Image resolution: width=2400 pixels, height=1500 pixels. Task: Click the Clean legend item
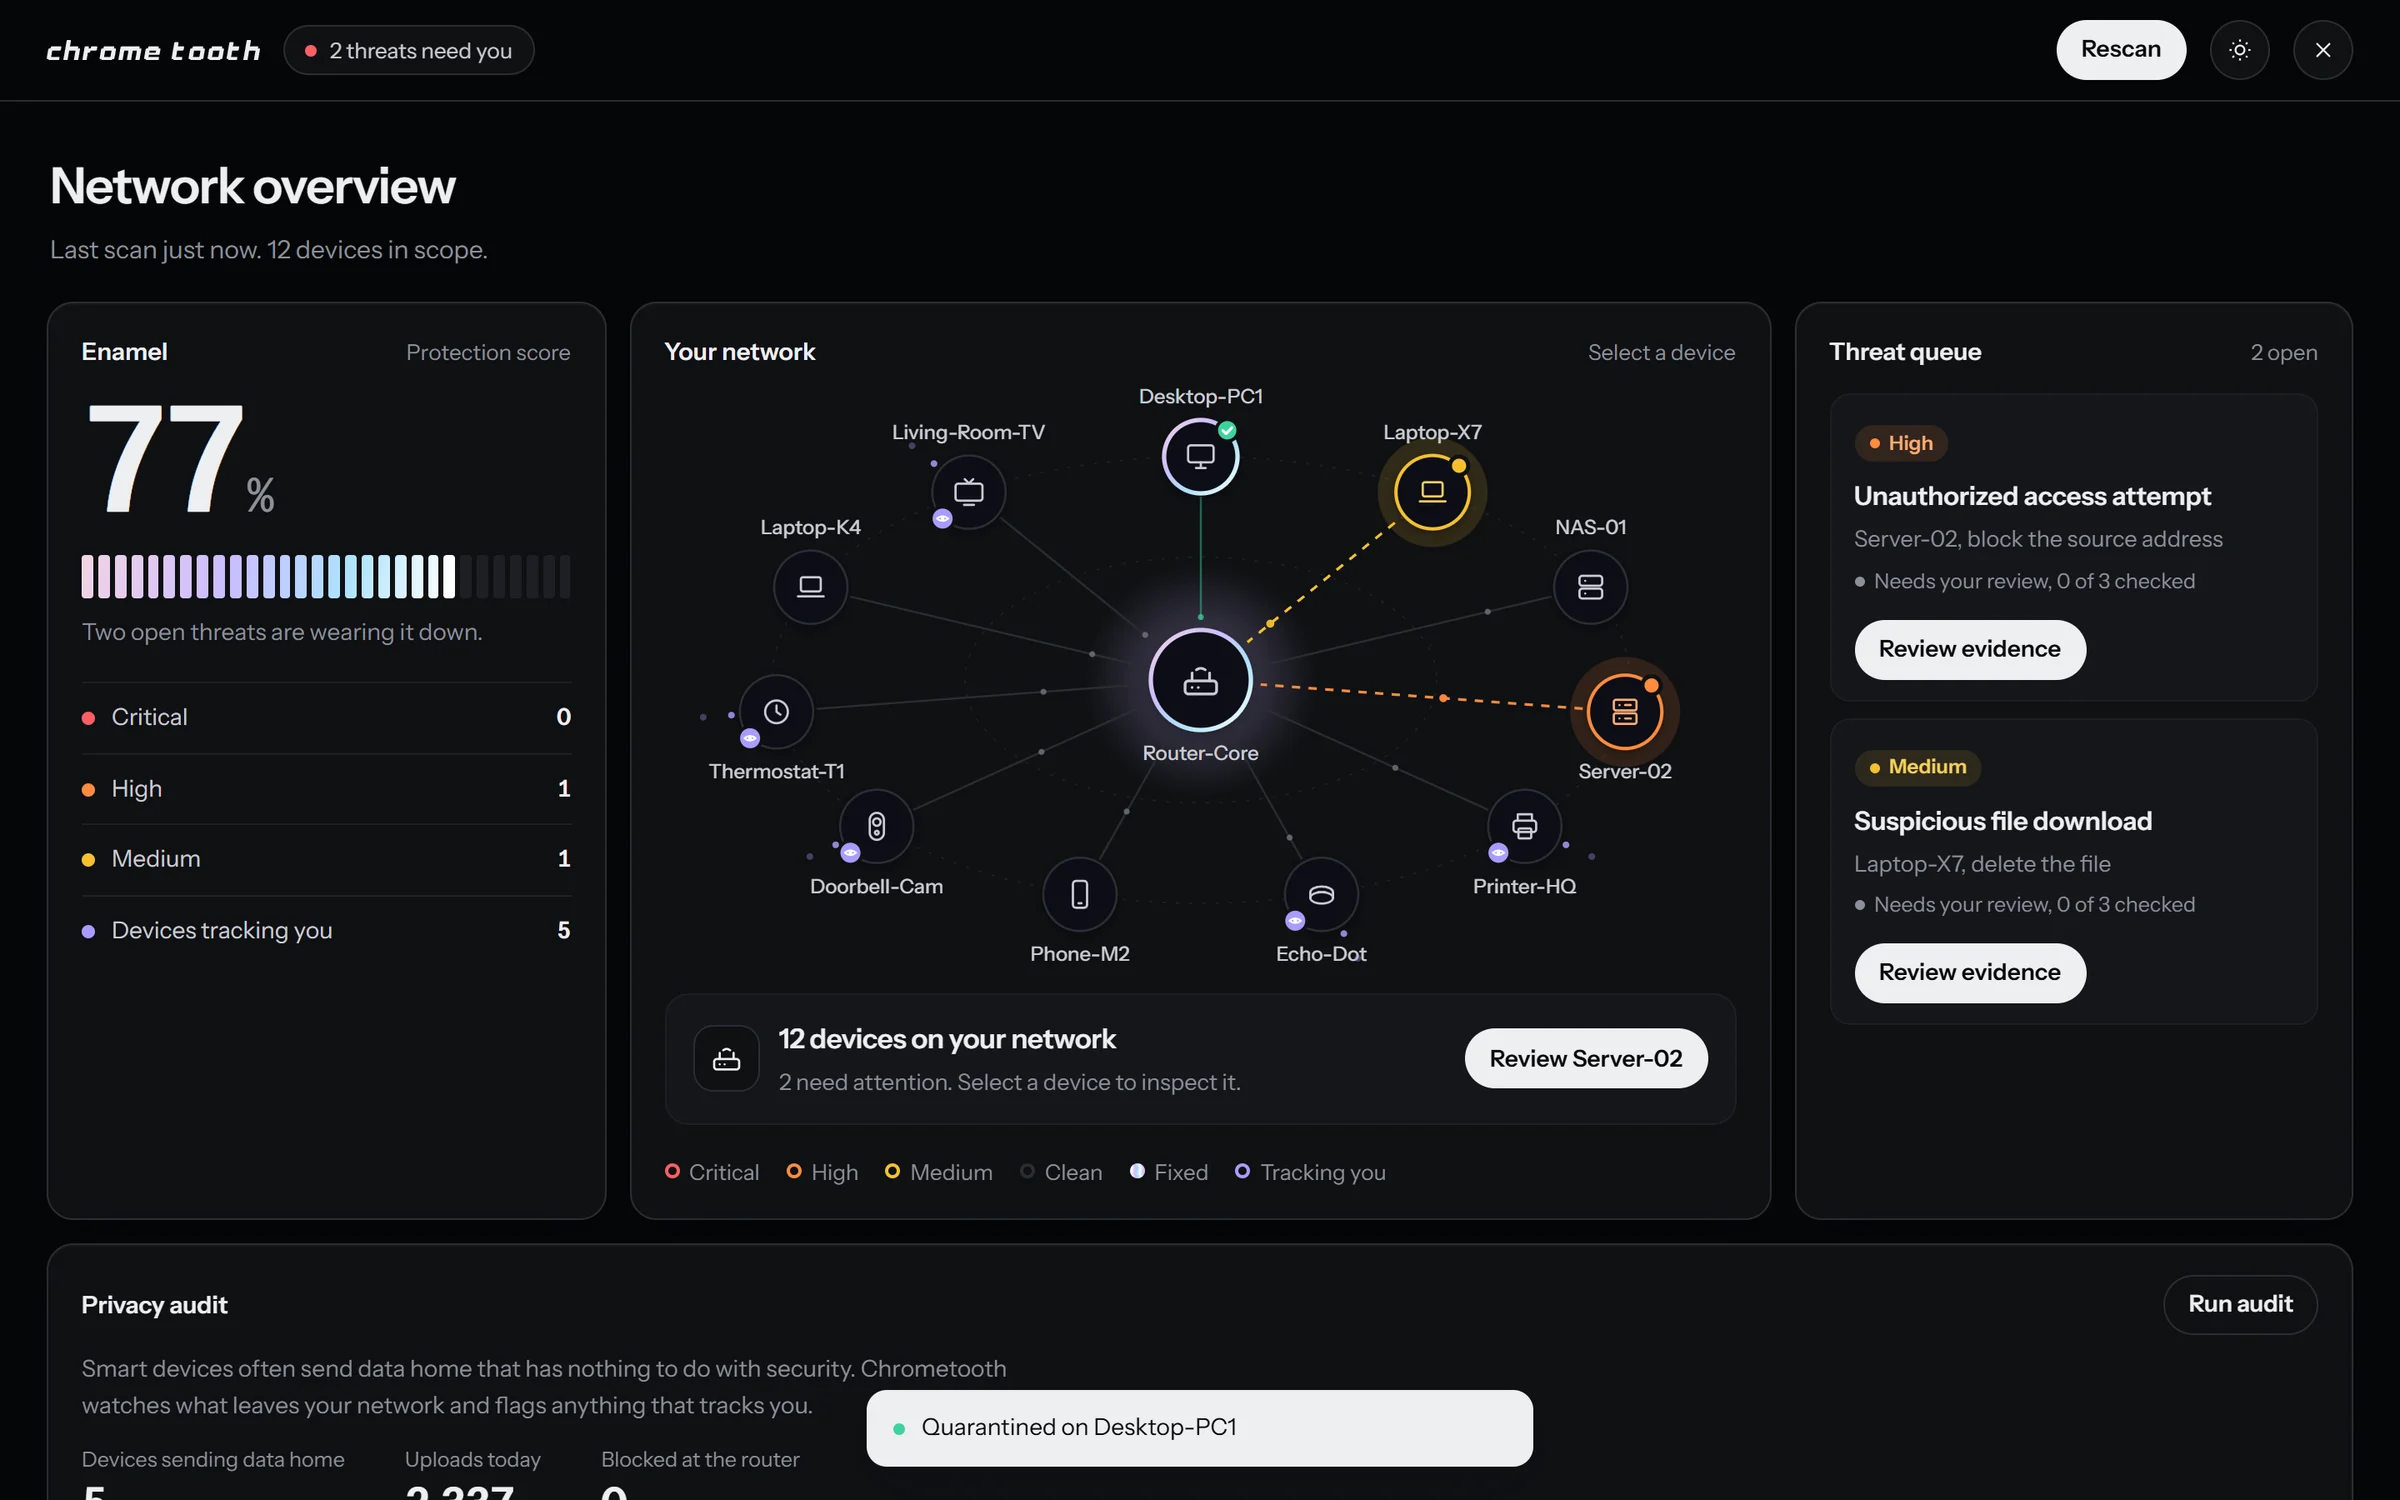pyautogui.click(x=1061, y=1172)
